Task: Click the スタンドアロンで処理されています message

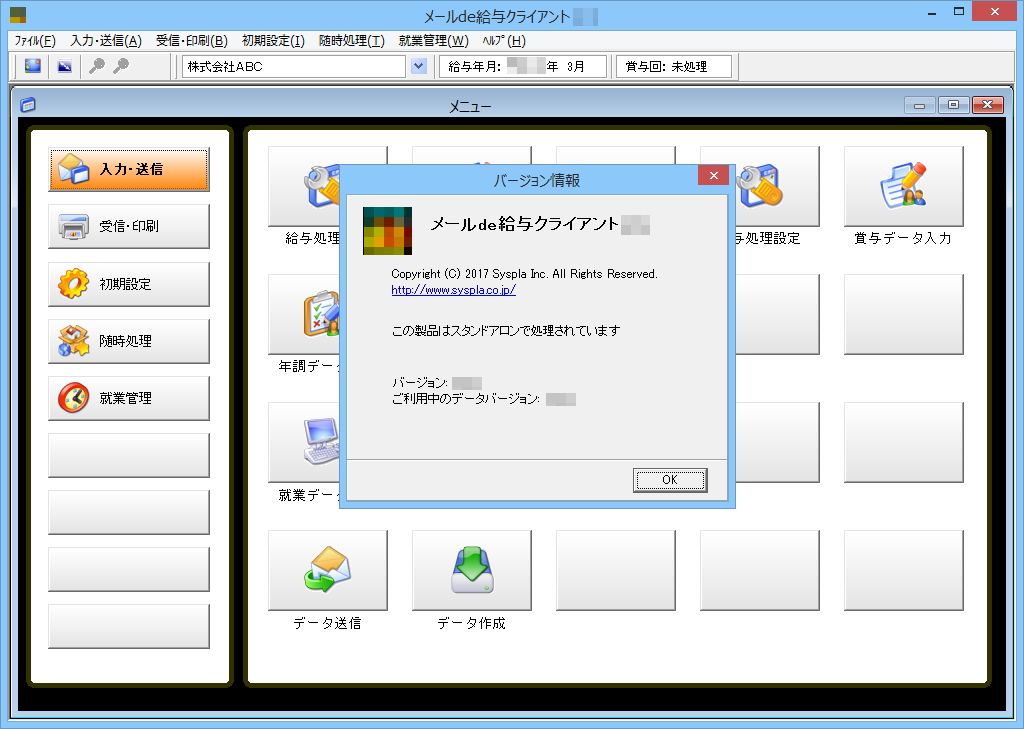Action: click(506, 331)
